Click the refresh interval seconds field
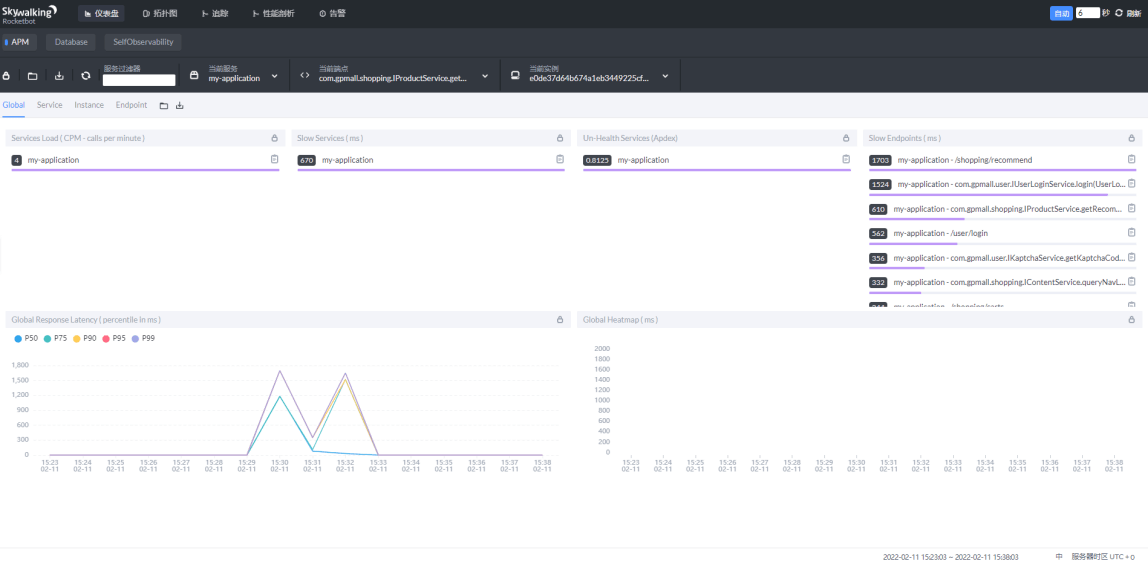 pos(1087,13)
